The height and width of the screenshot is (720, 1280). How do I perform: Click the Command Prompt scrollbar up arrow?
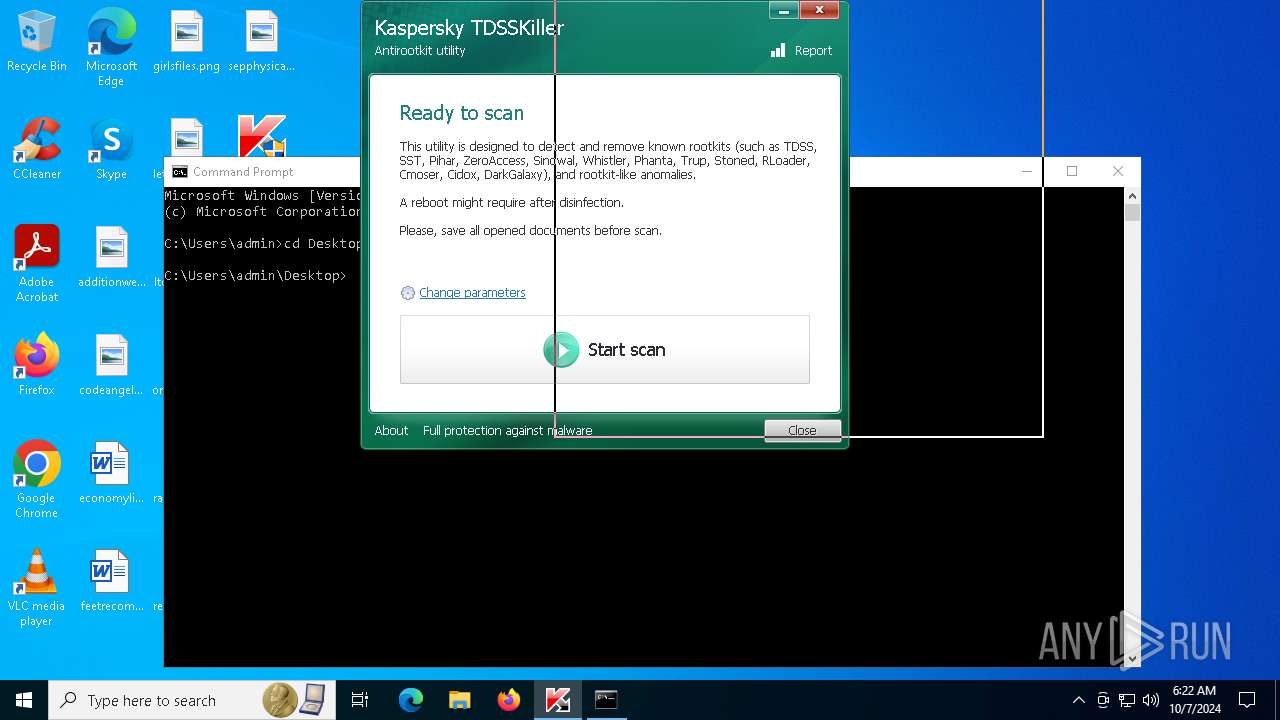point(1132,196)
